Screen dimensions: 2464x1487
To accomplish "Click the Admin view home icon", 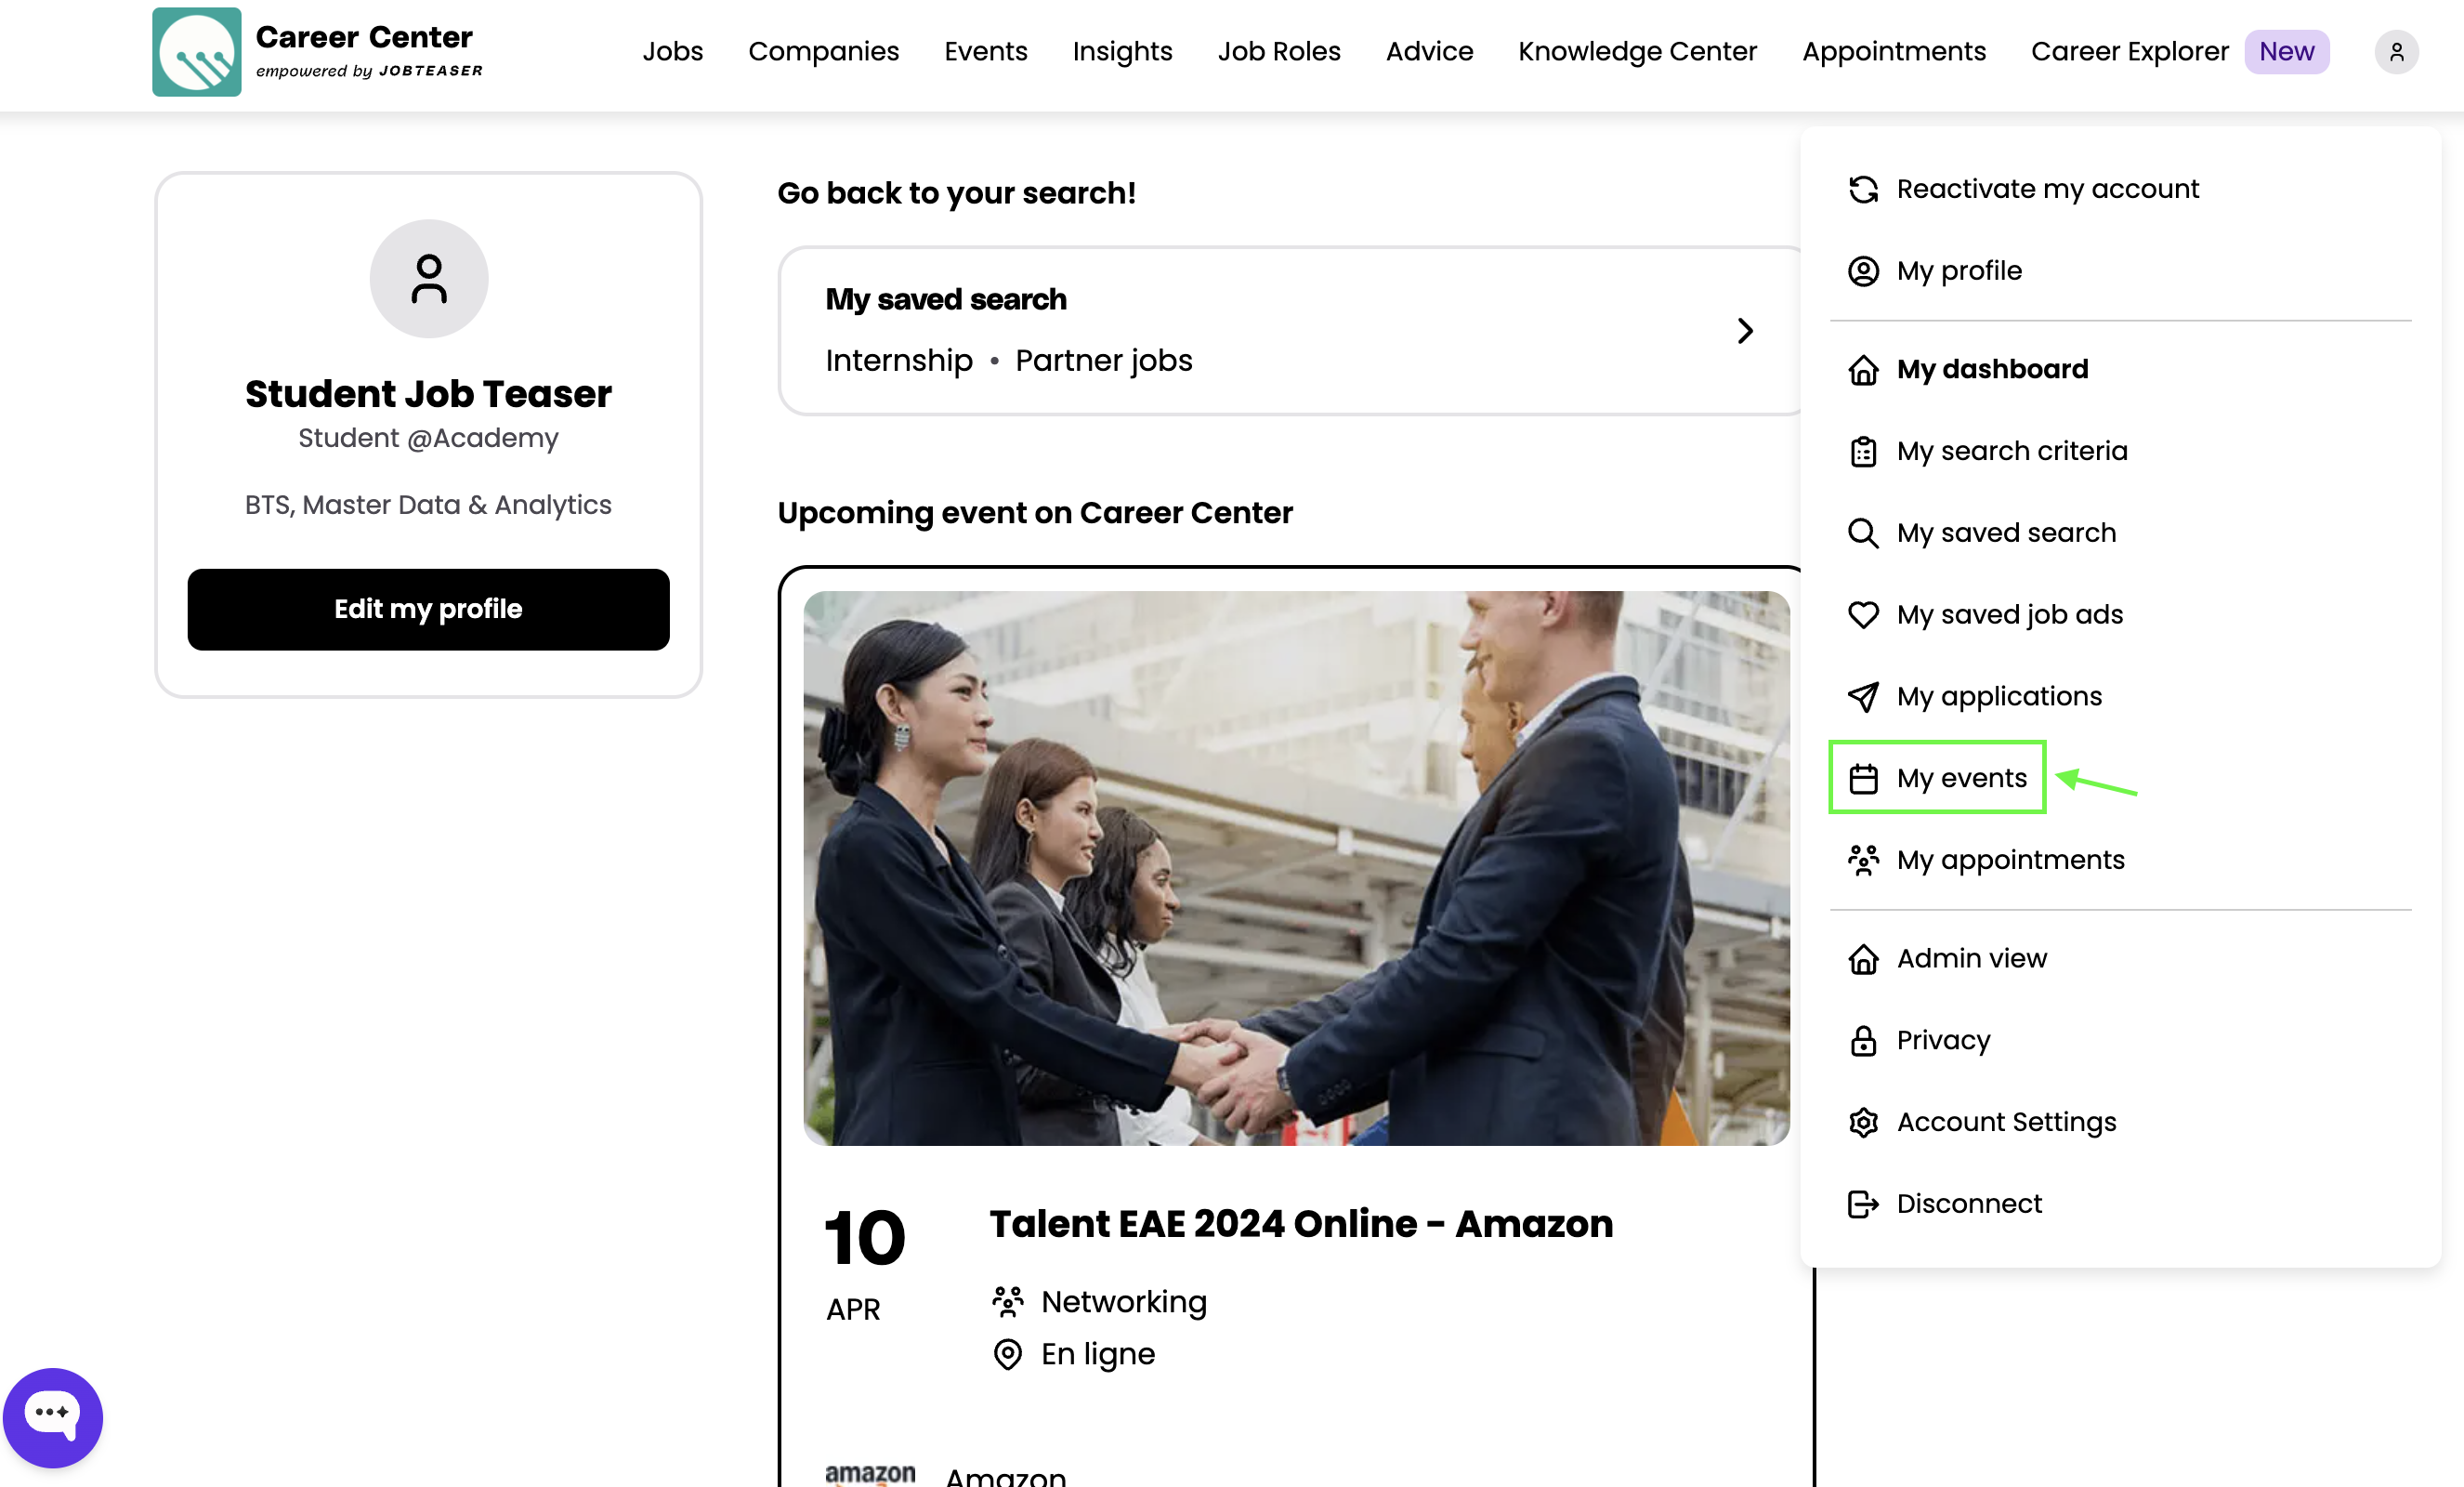I will tap(1863, 959).
